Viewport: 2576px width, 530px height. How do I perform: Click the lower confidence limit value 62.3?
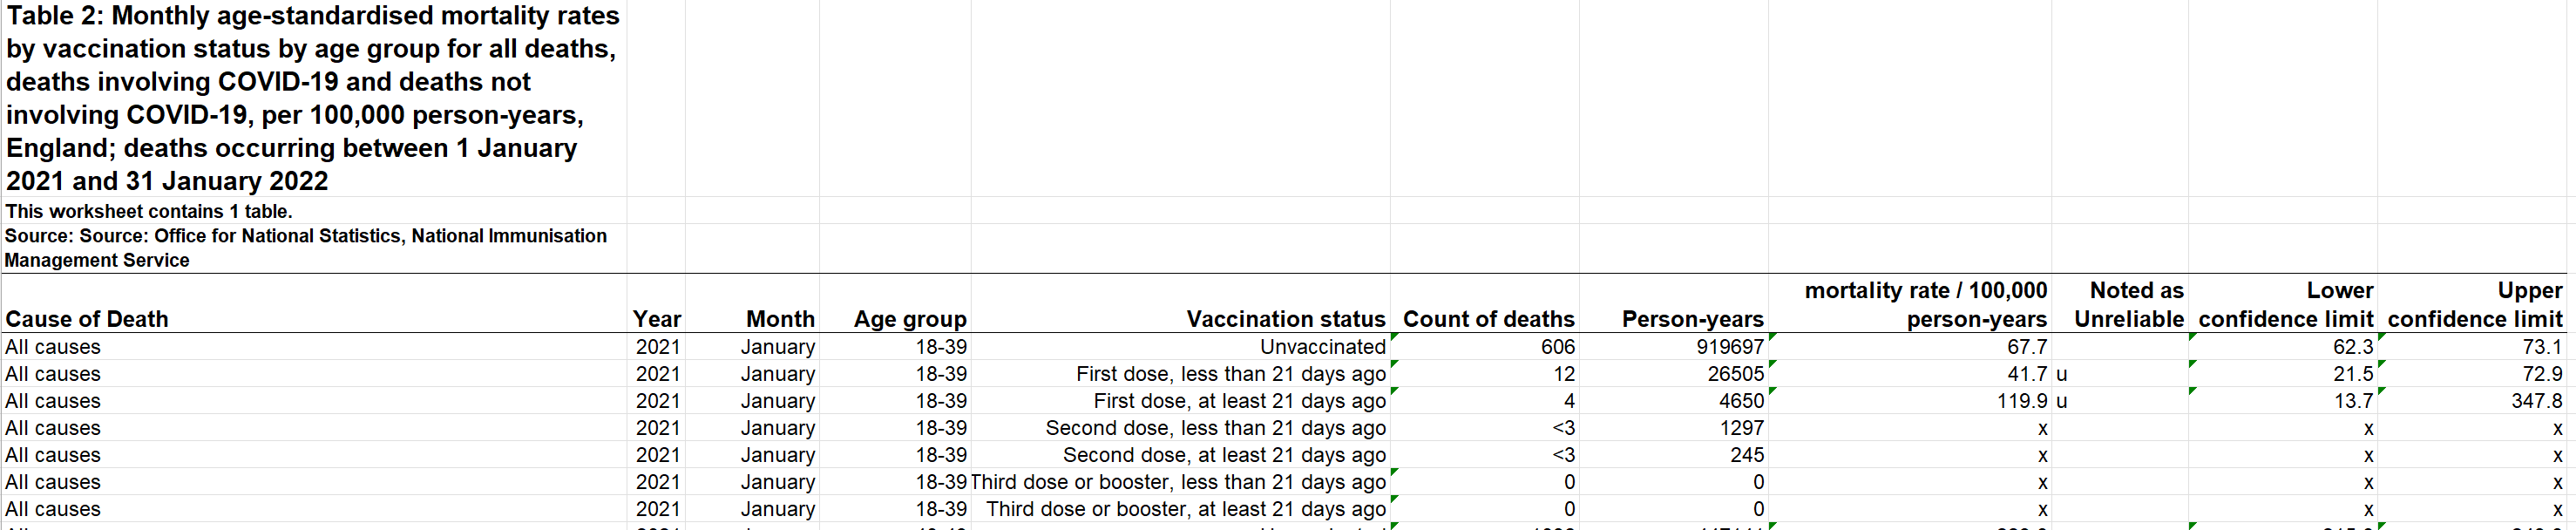click(2352, 347)
